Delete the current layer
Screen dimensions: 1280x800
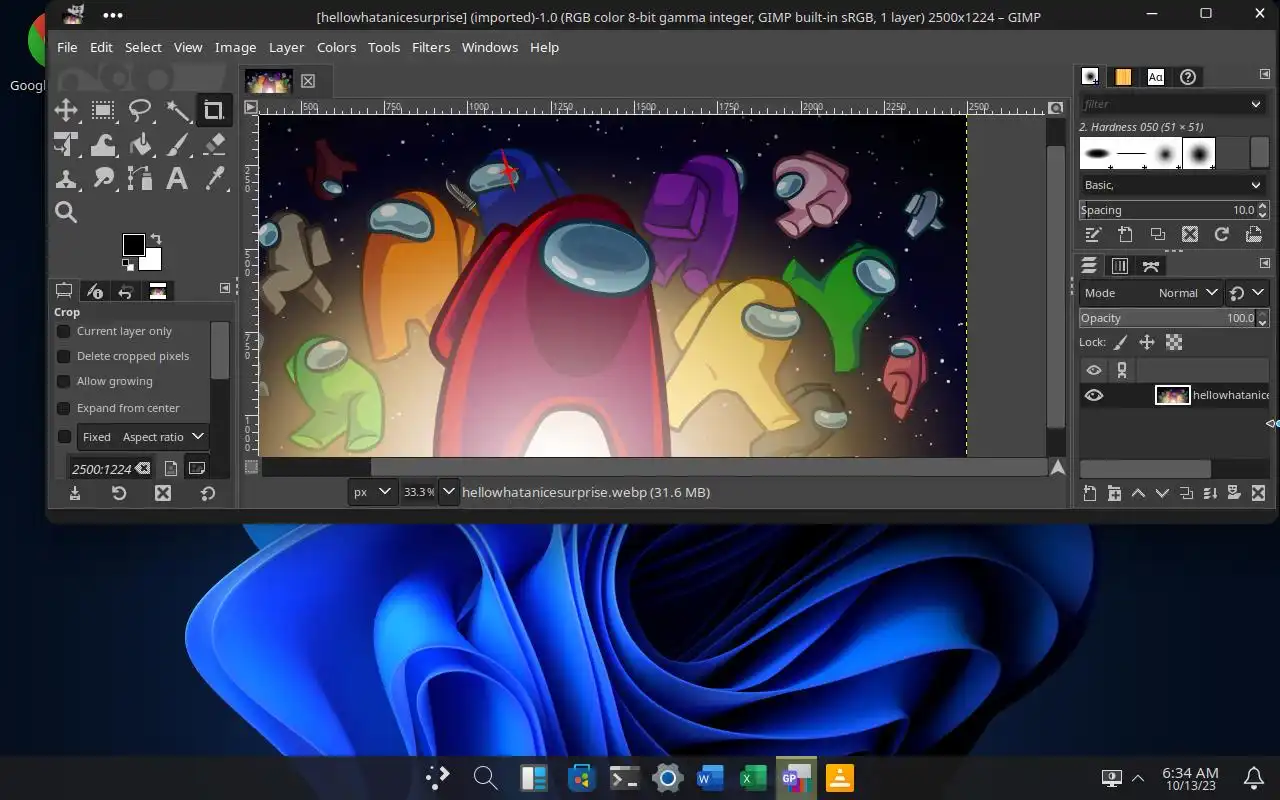[x=1258, y=493]
